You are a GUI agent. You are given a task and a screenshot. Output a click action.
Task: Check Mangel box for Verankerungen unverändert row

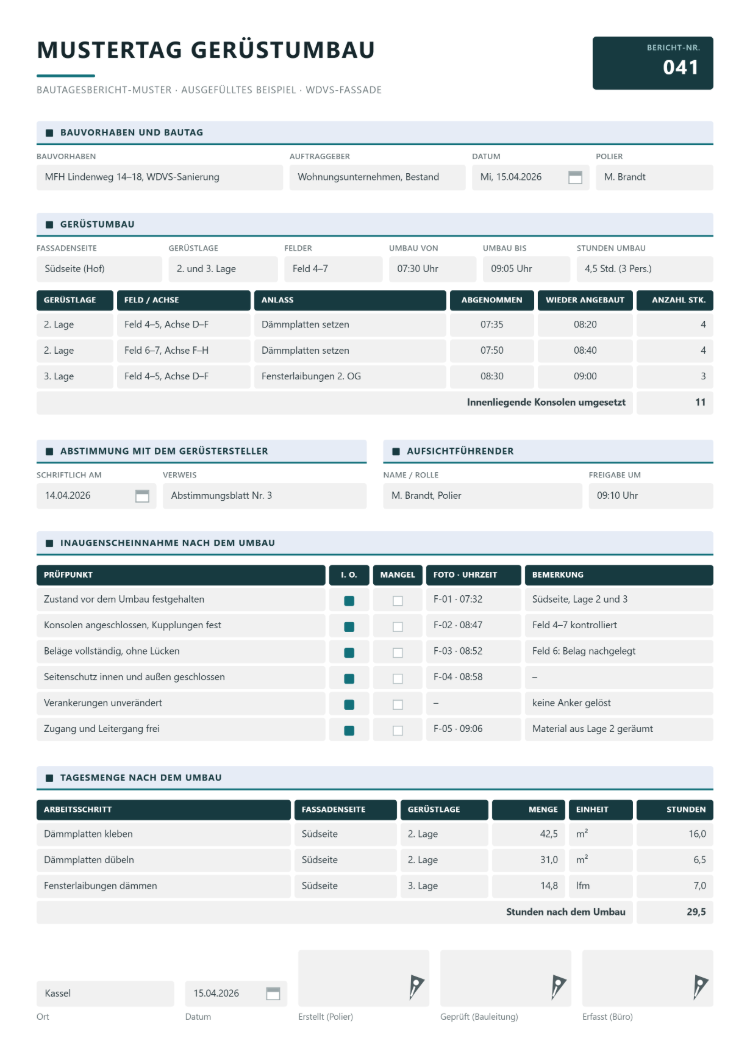(398, 704)
